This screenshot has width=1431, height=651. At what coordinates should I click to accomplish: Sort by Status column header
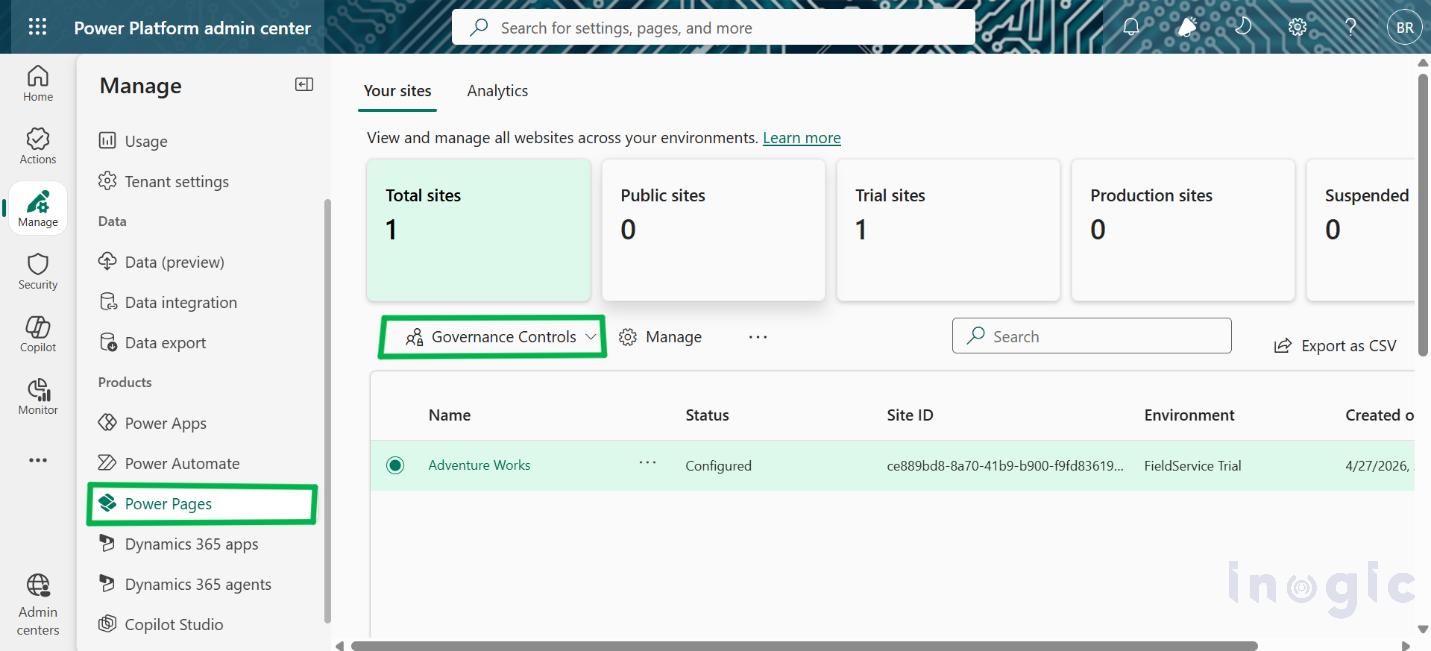click(707, 415)
